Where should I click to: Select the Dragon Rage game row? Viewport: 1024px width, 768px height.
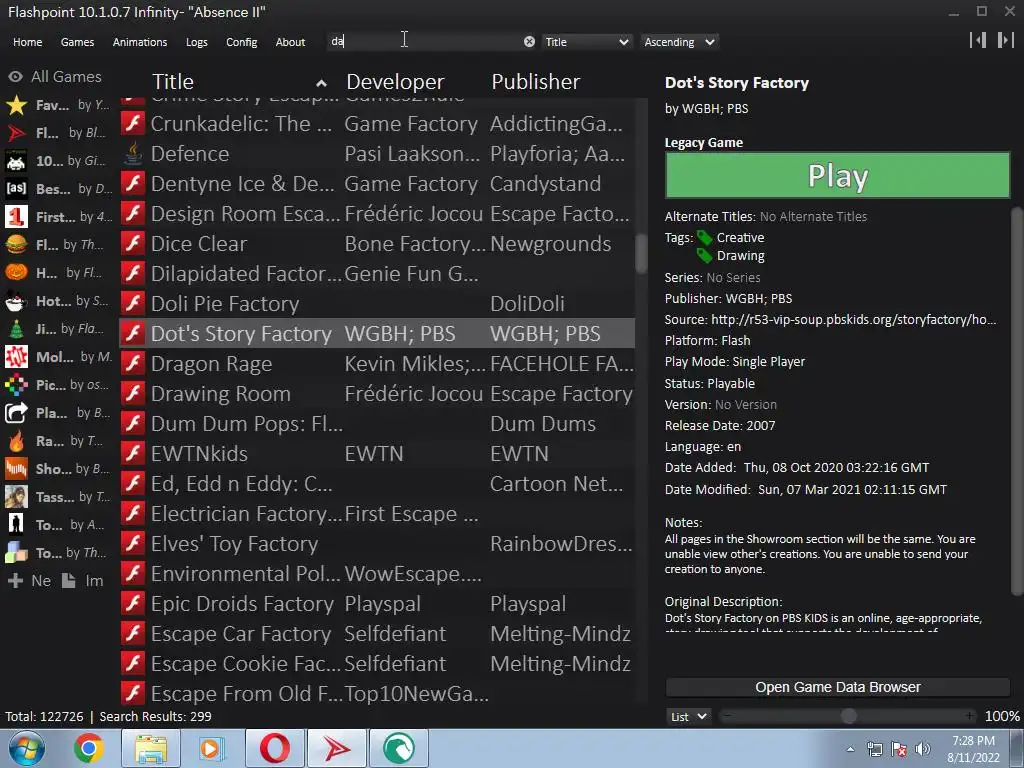coord(377,364)
